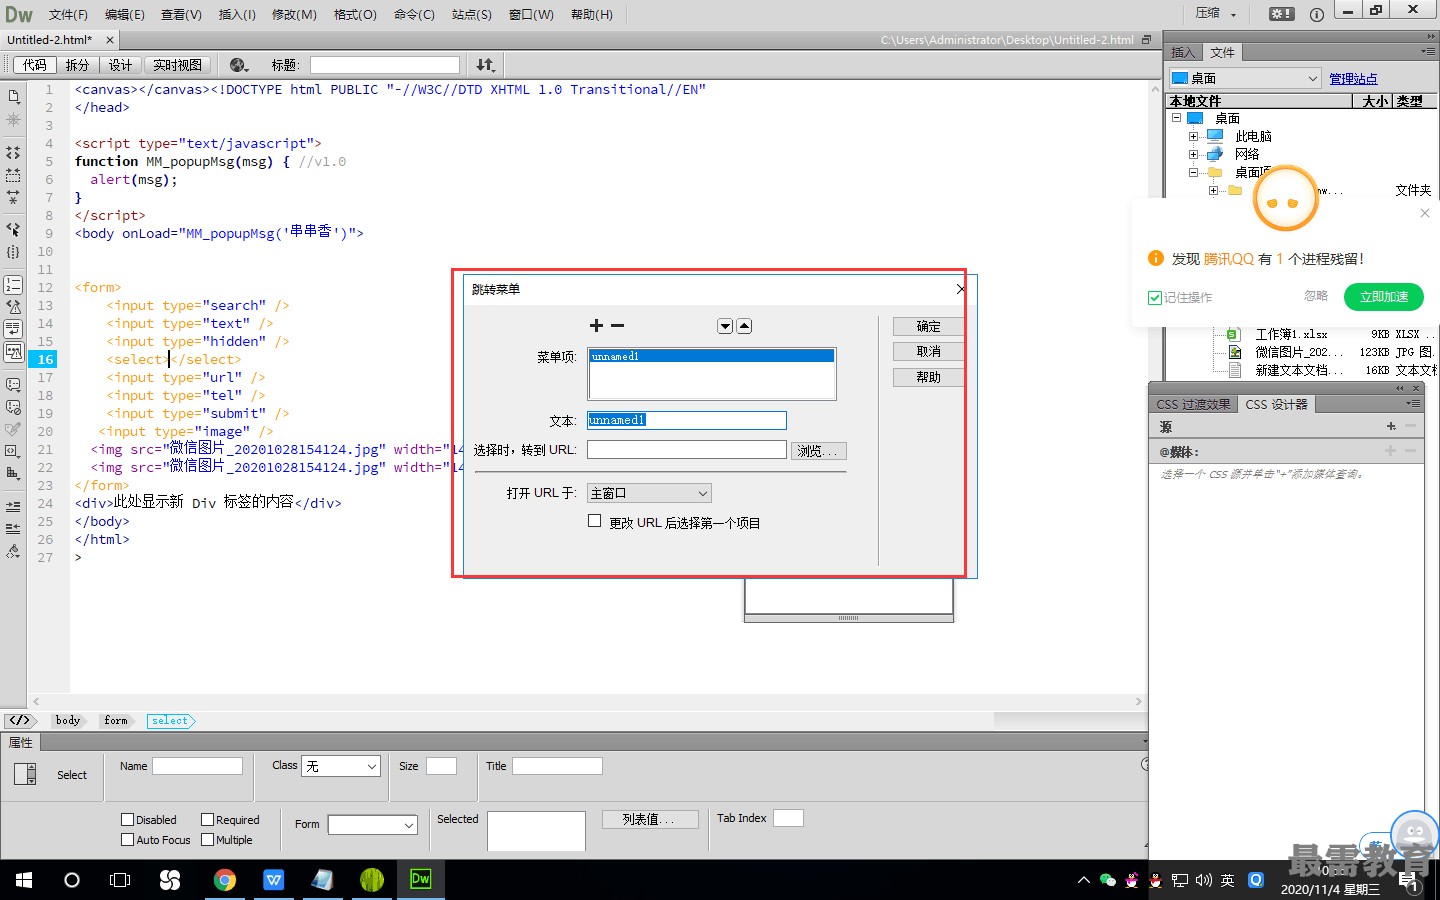Open the 压缩 workspace dropdown
Viewport: 1440px width, 900px height.
pos(1216,14)
